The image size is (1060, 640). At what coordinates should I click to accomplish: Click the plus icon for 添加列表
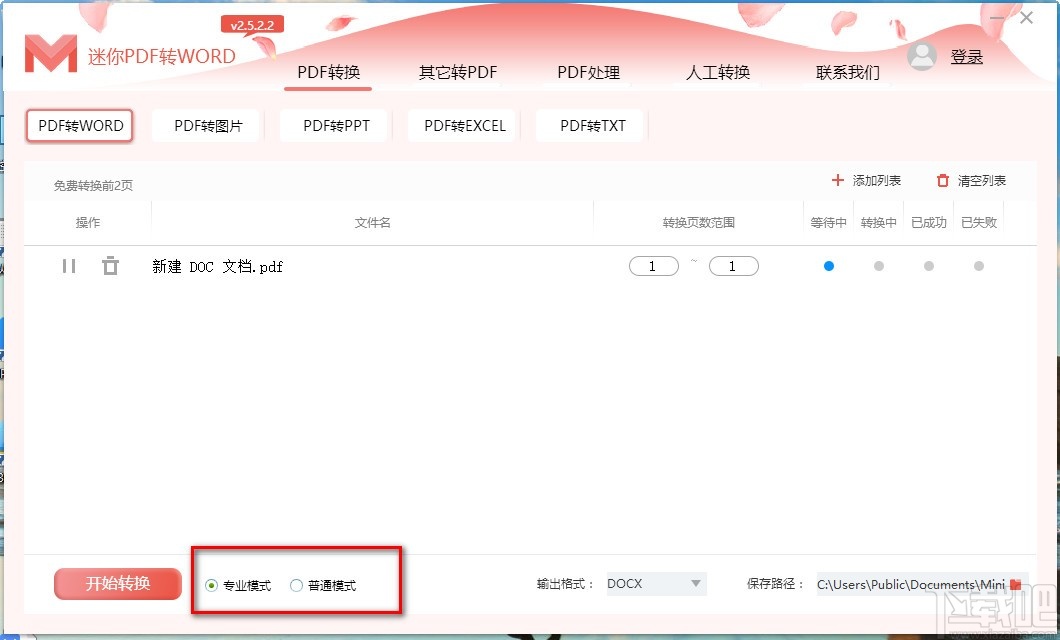pos(838,180)
